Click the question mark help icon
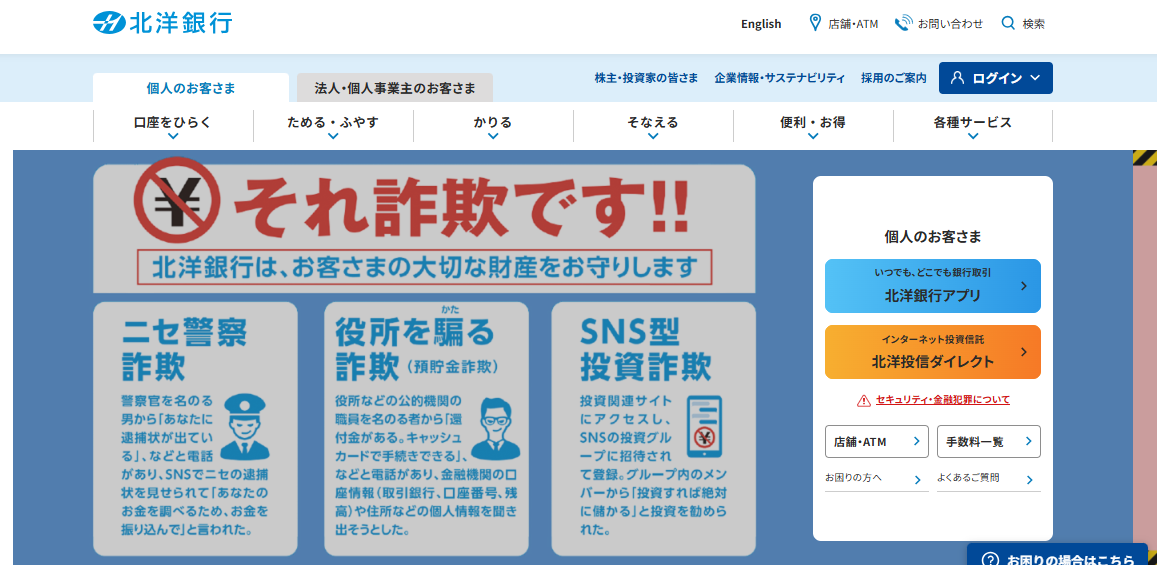This screenshot has width=1157, height=565. (990, 559)
